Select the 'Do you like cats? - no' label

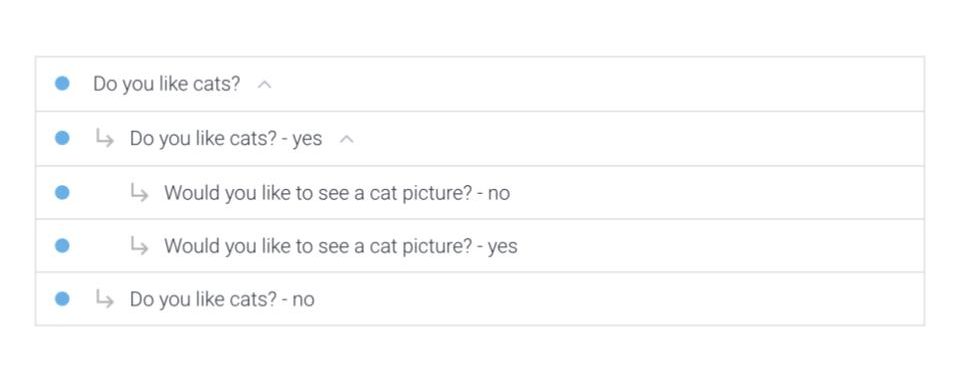click(x=222, y=300)
